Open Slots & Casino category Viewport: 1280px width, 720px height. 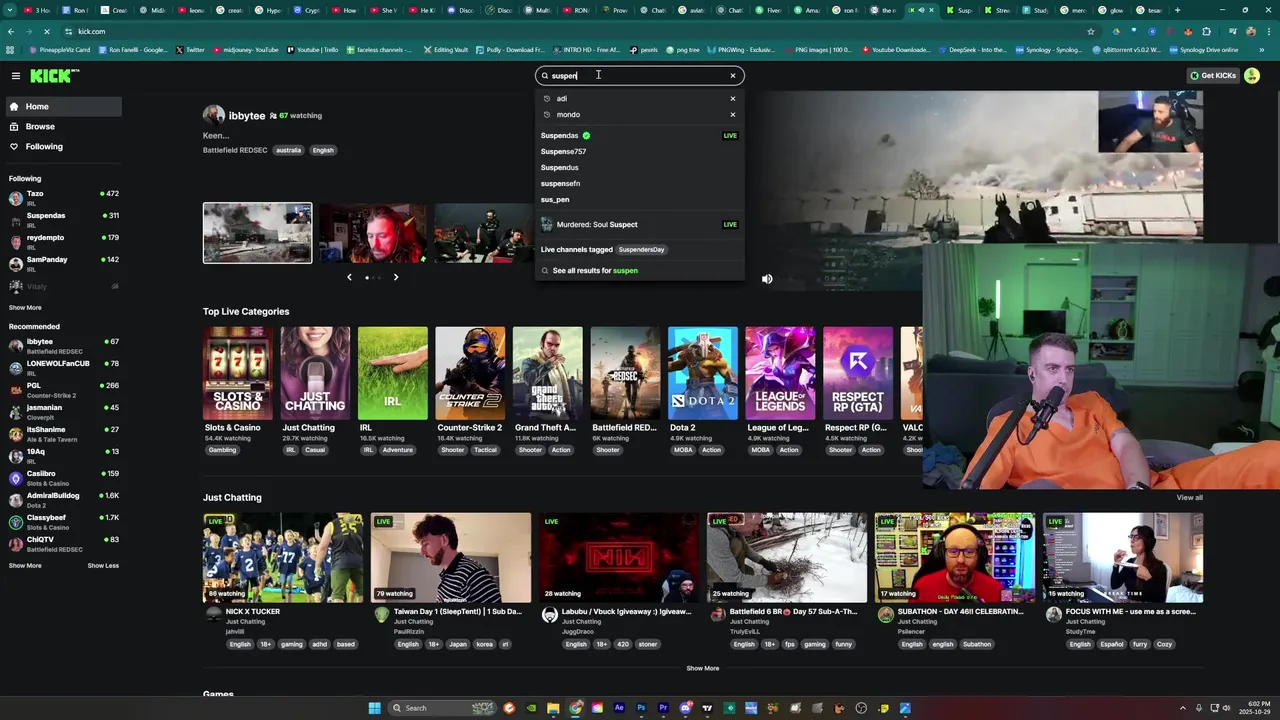coord(238,373)
